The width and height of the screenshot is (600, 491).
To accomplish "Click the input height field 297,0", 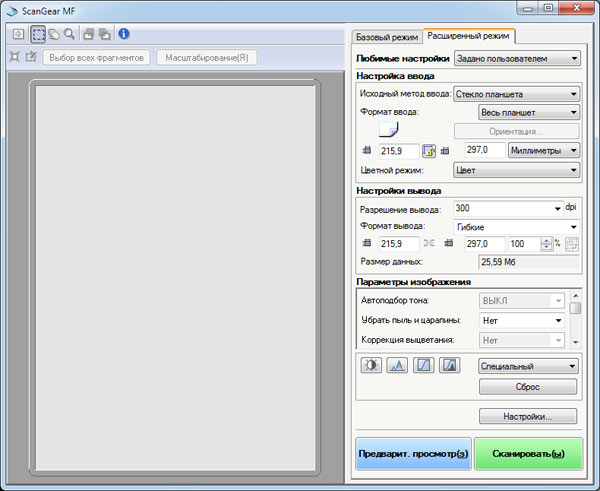I will pos(484,150).
